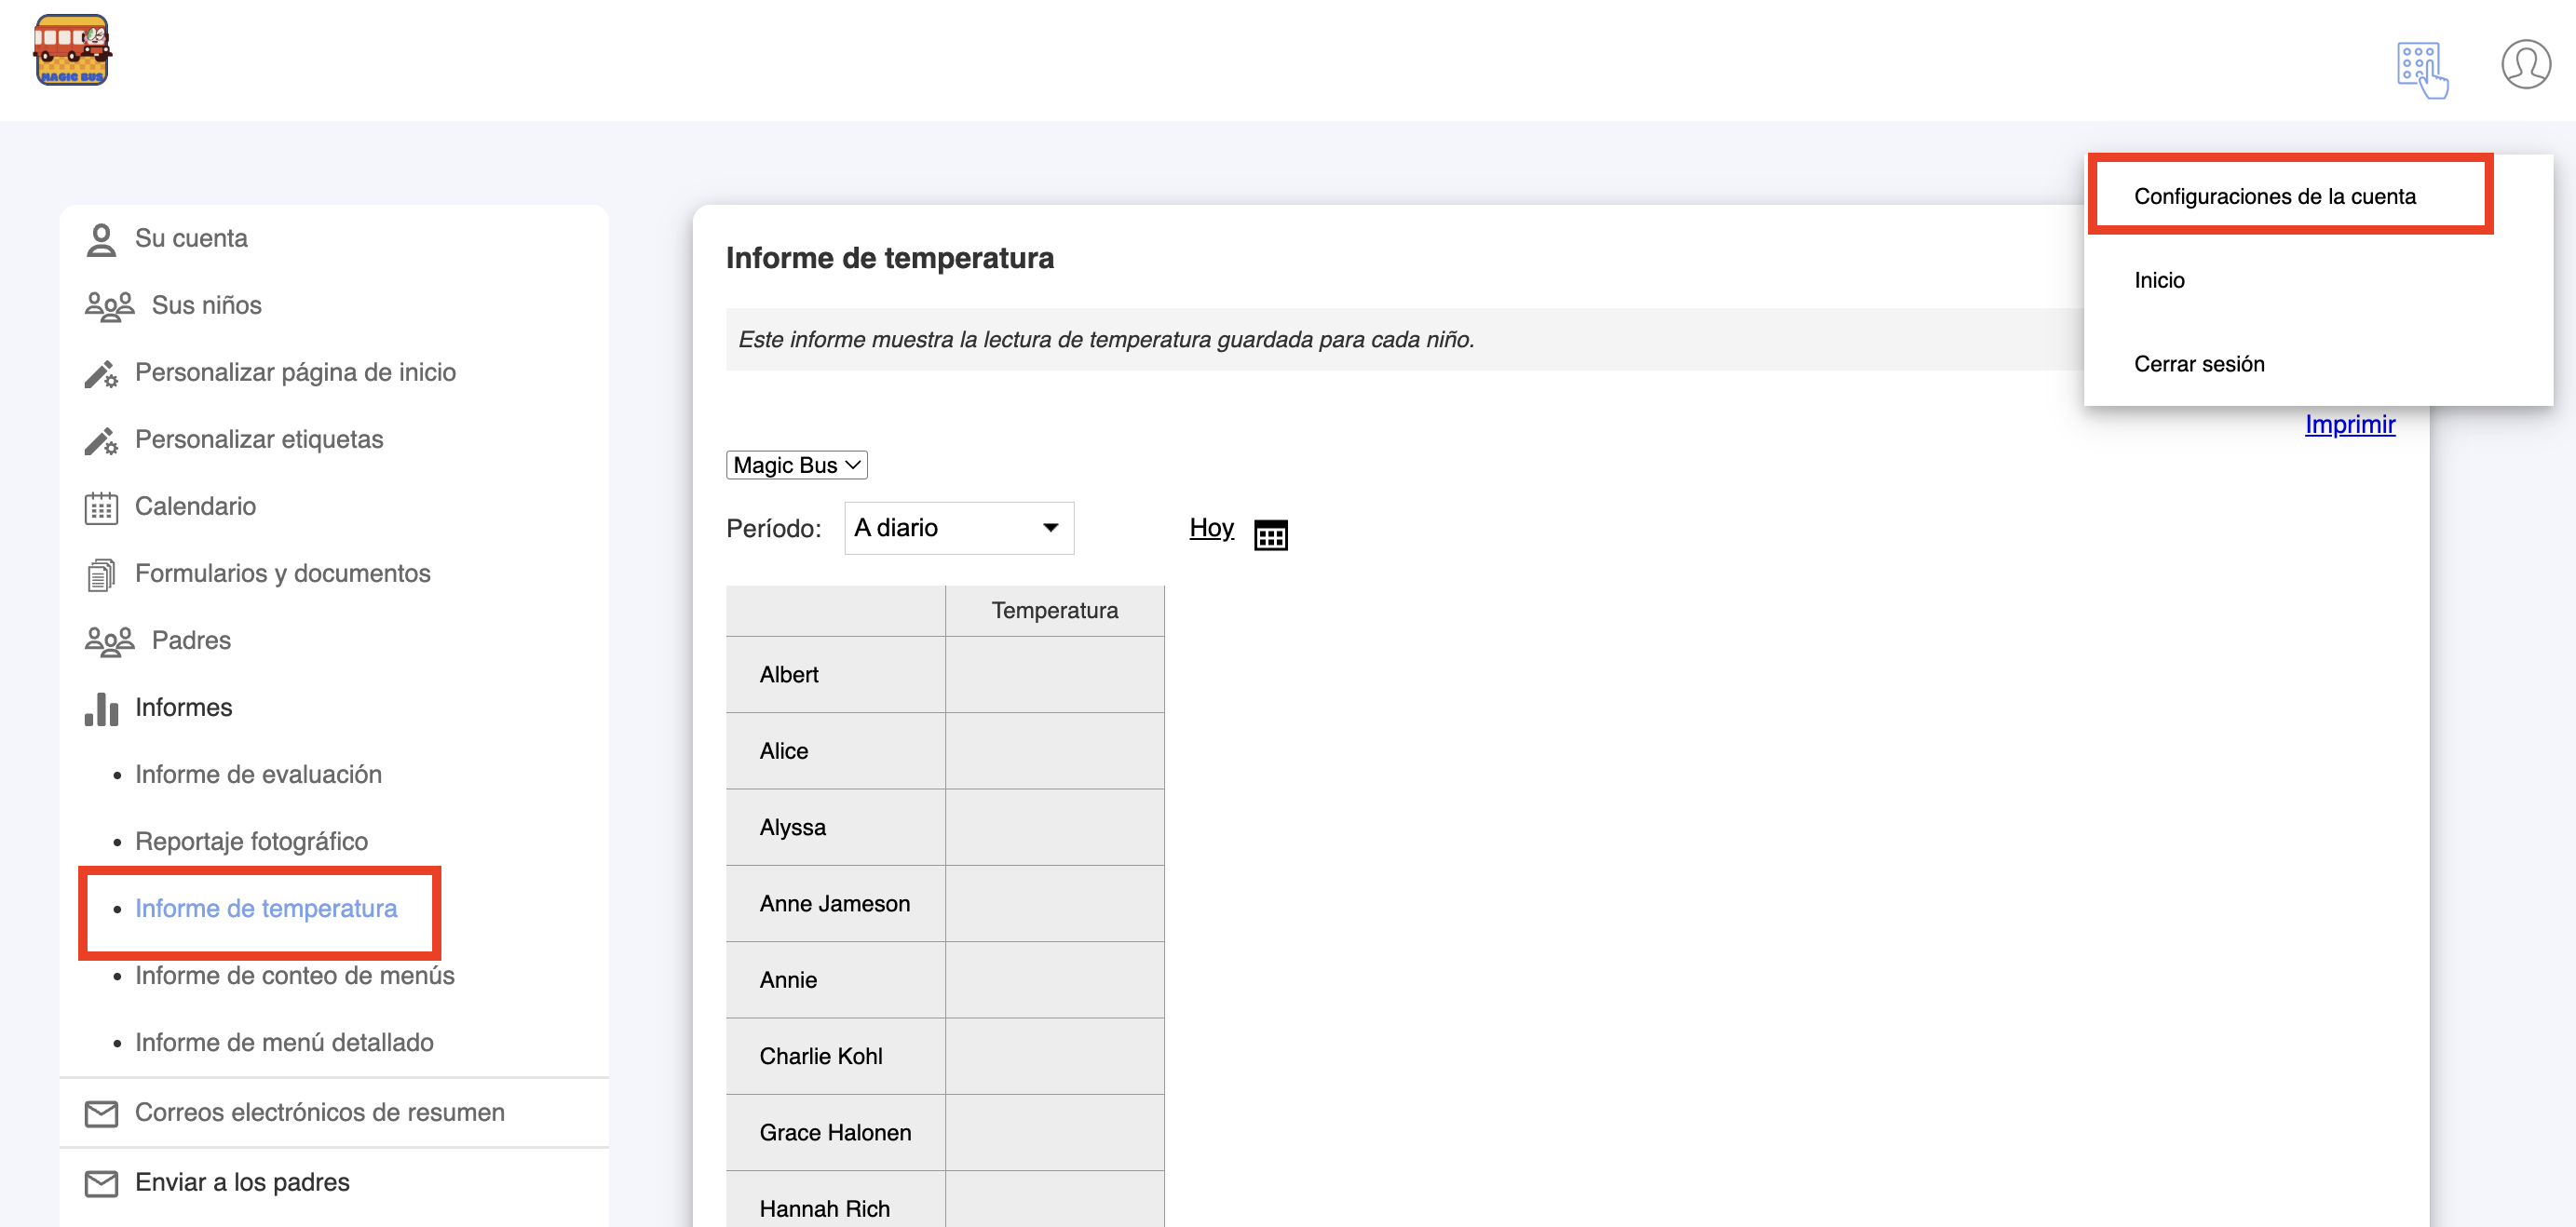
Task: Choose Cerrar sesión from the menu
Action: point(2198,364)
